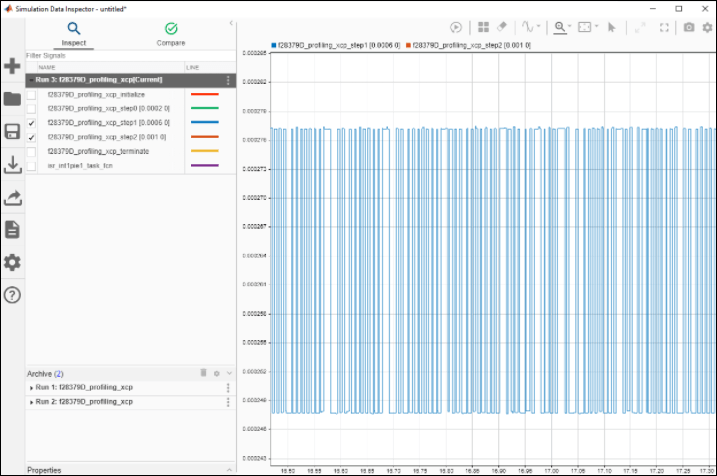Expand Run 1 in the Archive
Image resolution: width=717 pixels, height=476 pixels.
click(x=32, y=387)
